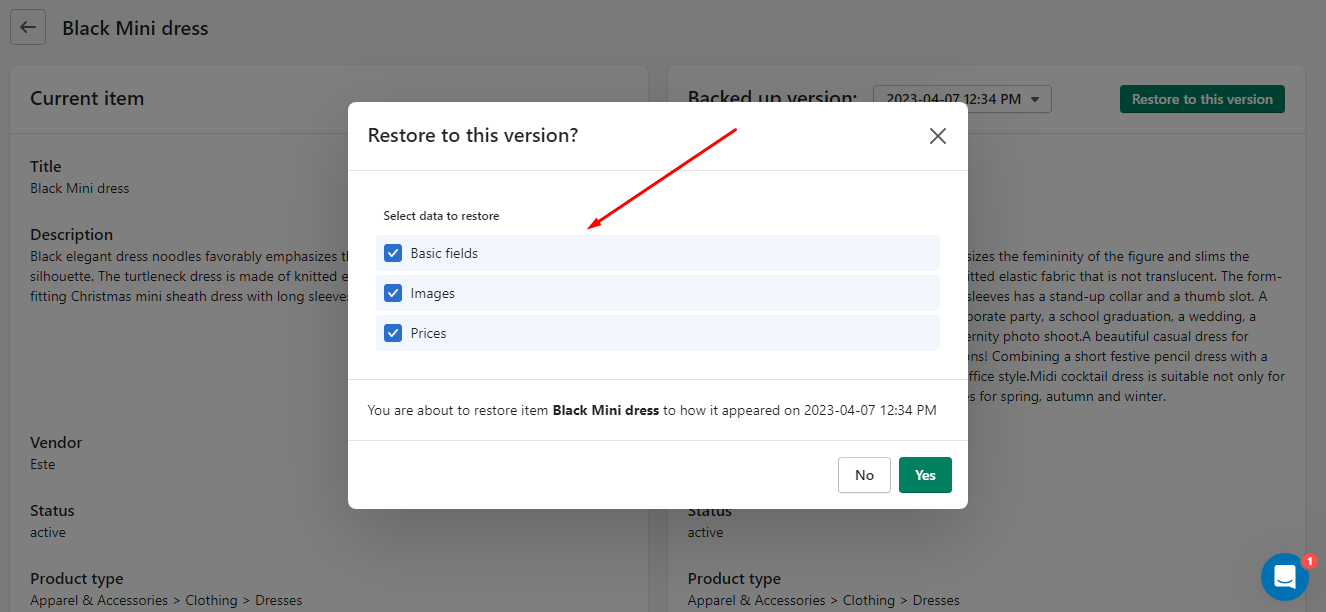The width and height of the screenshot is (1326, 612).
Task: Open the Dresses link under Current item
Action: click(278, 600)
